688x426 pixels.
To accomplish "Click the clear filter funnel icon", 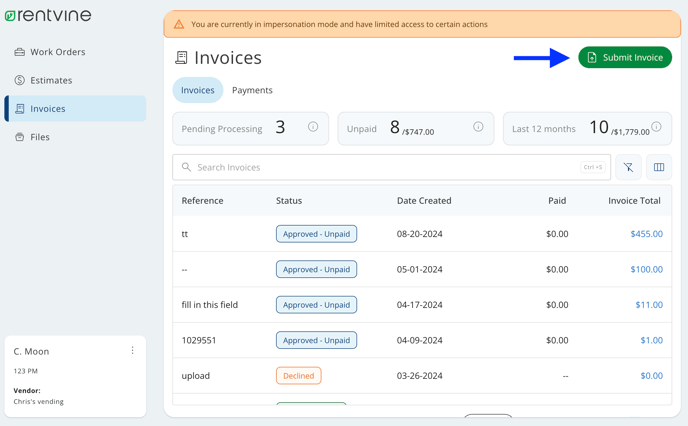I will 628,167.
